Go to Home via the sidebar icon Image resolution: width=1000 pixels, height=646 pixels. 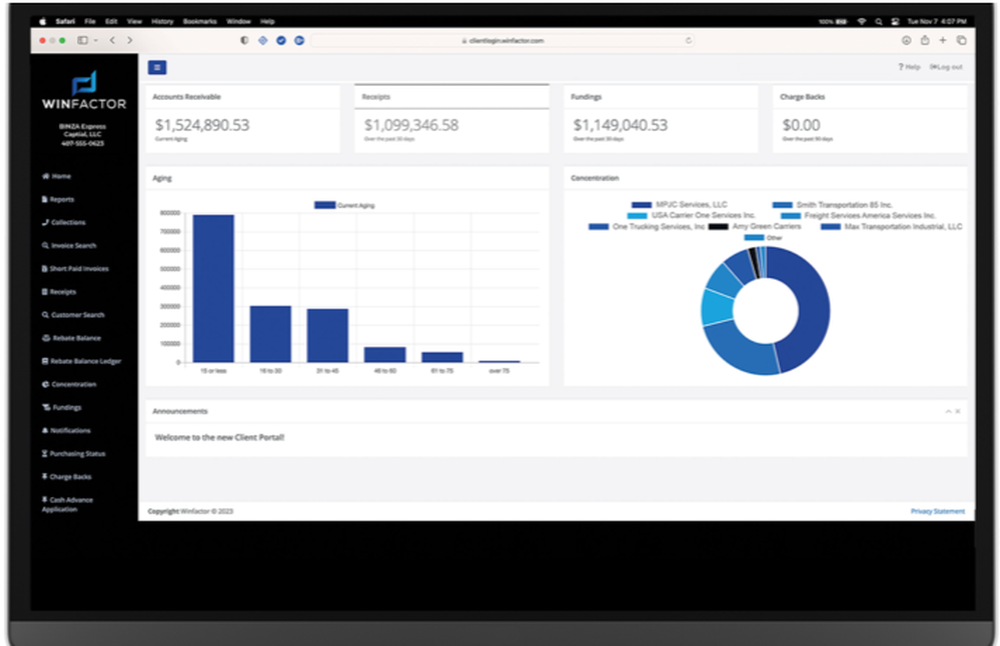(x=48, y=175)
